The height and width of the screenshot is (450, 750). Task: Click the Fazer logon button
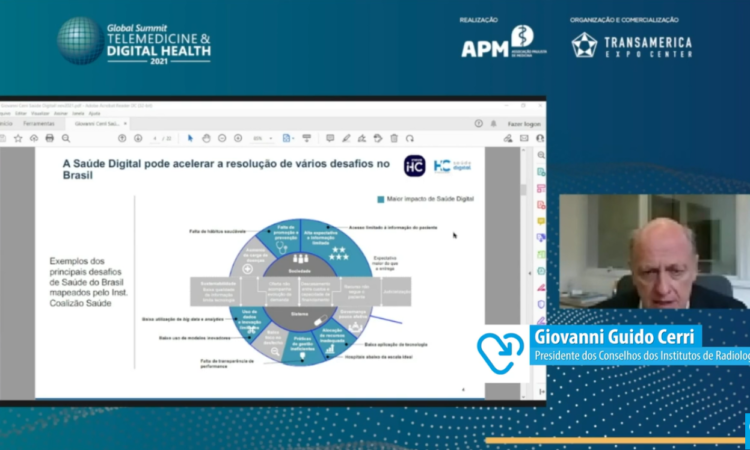(523, 123)
